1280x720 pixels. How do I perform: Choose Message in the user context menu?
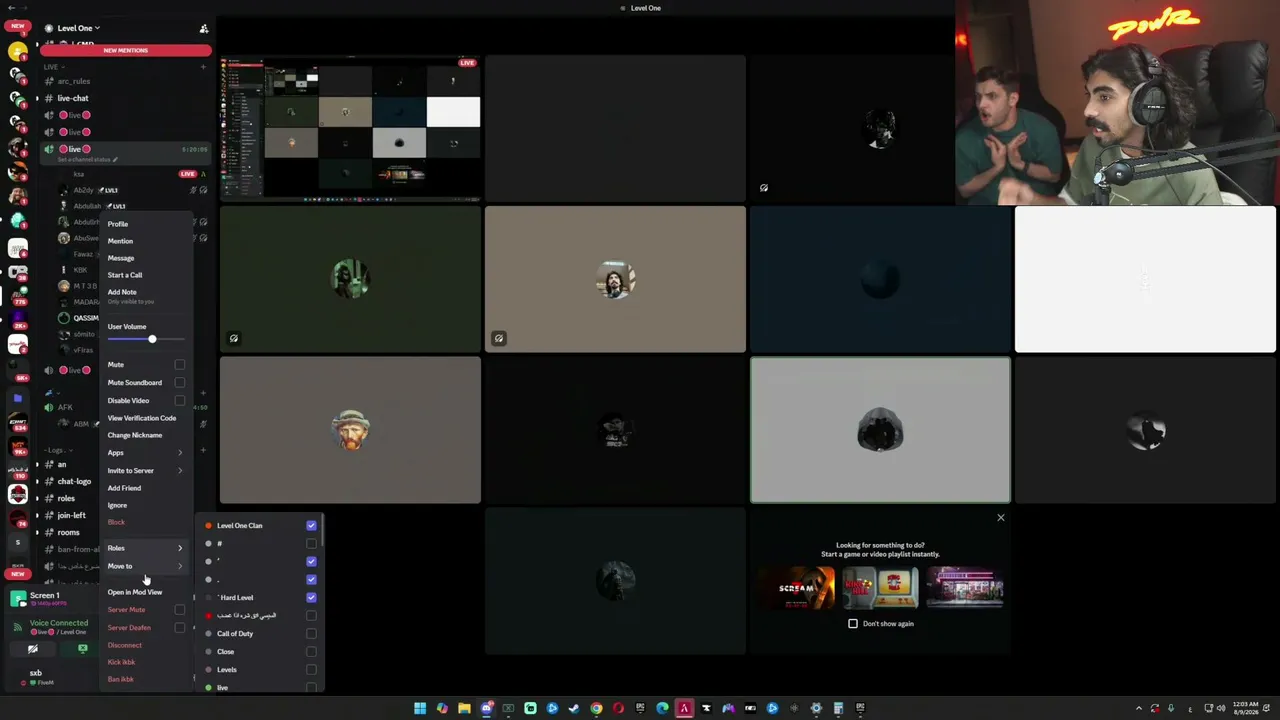coord(121,258)
